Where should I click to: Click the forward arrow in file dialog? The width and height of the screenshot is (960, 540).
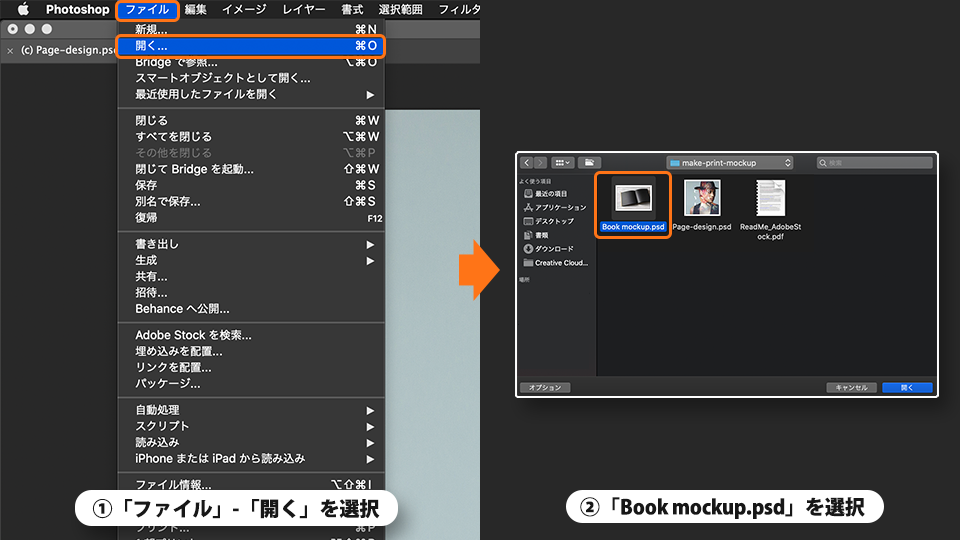[x=540, y=163]
